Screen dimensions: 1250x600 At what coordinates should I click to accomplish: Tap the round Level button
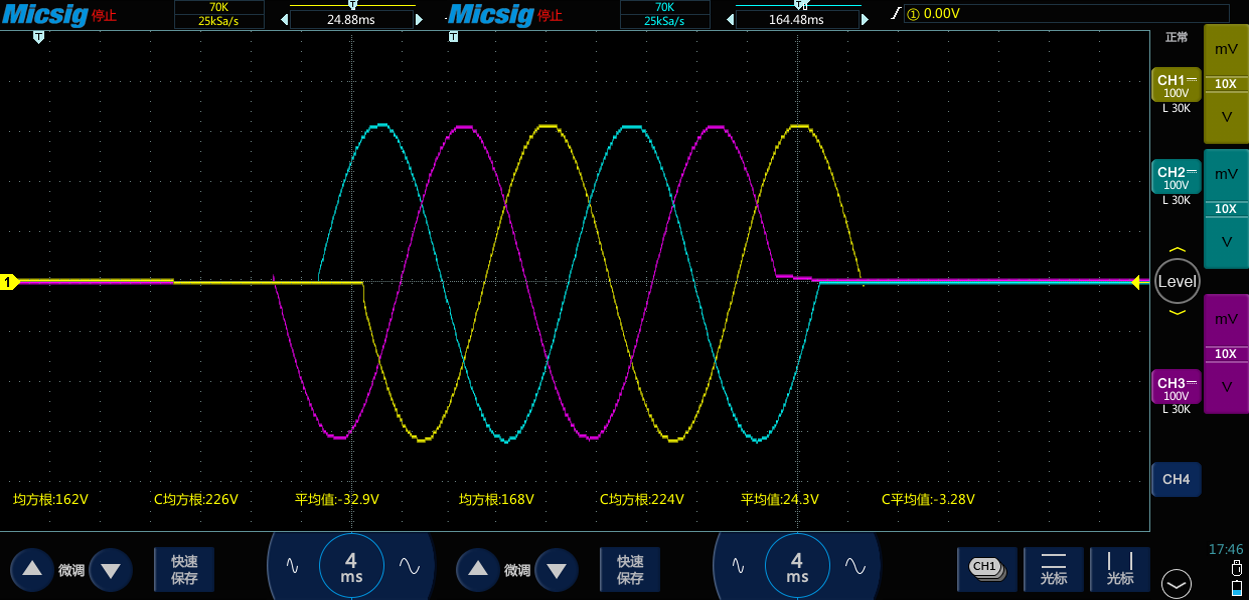pos(1177,281)
